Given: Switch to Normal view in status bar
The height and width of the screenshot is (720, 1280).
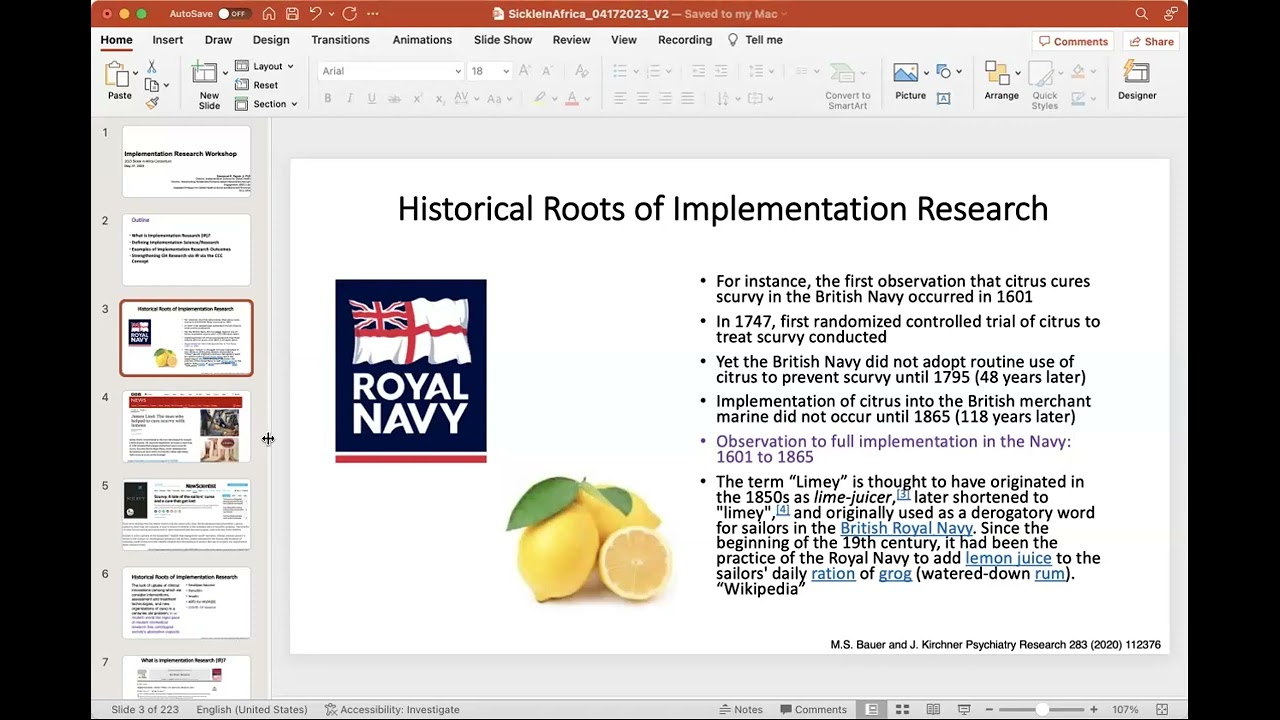Looking at the screenshot, I should 872,710.
